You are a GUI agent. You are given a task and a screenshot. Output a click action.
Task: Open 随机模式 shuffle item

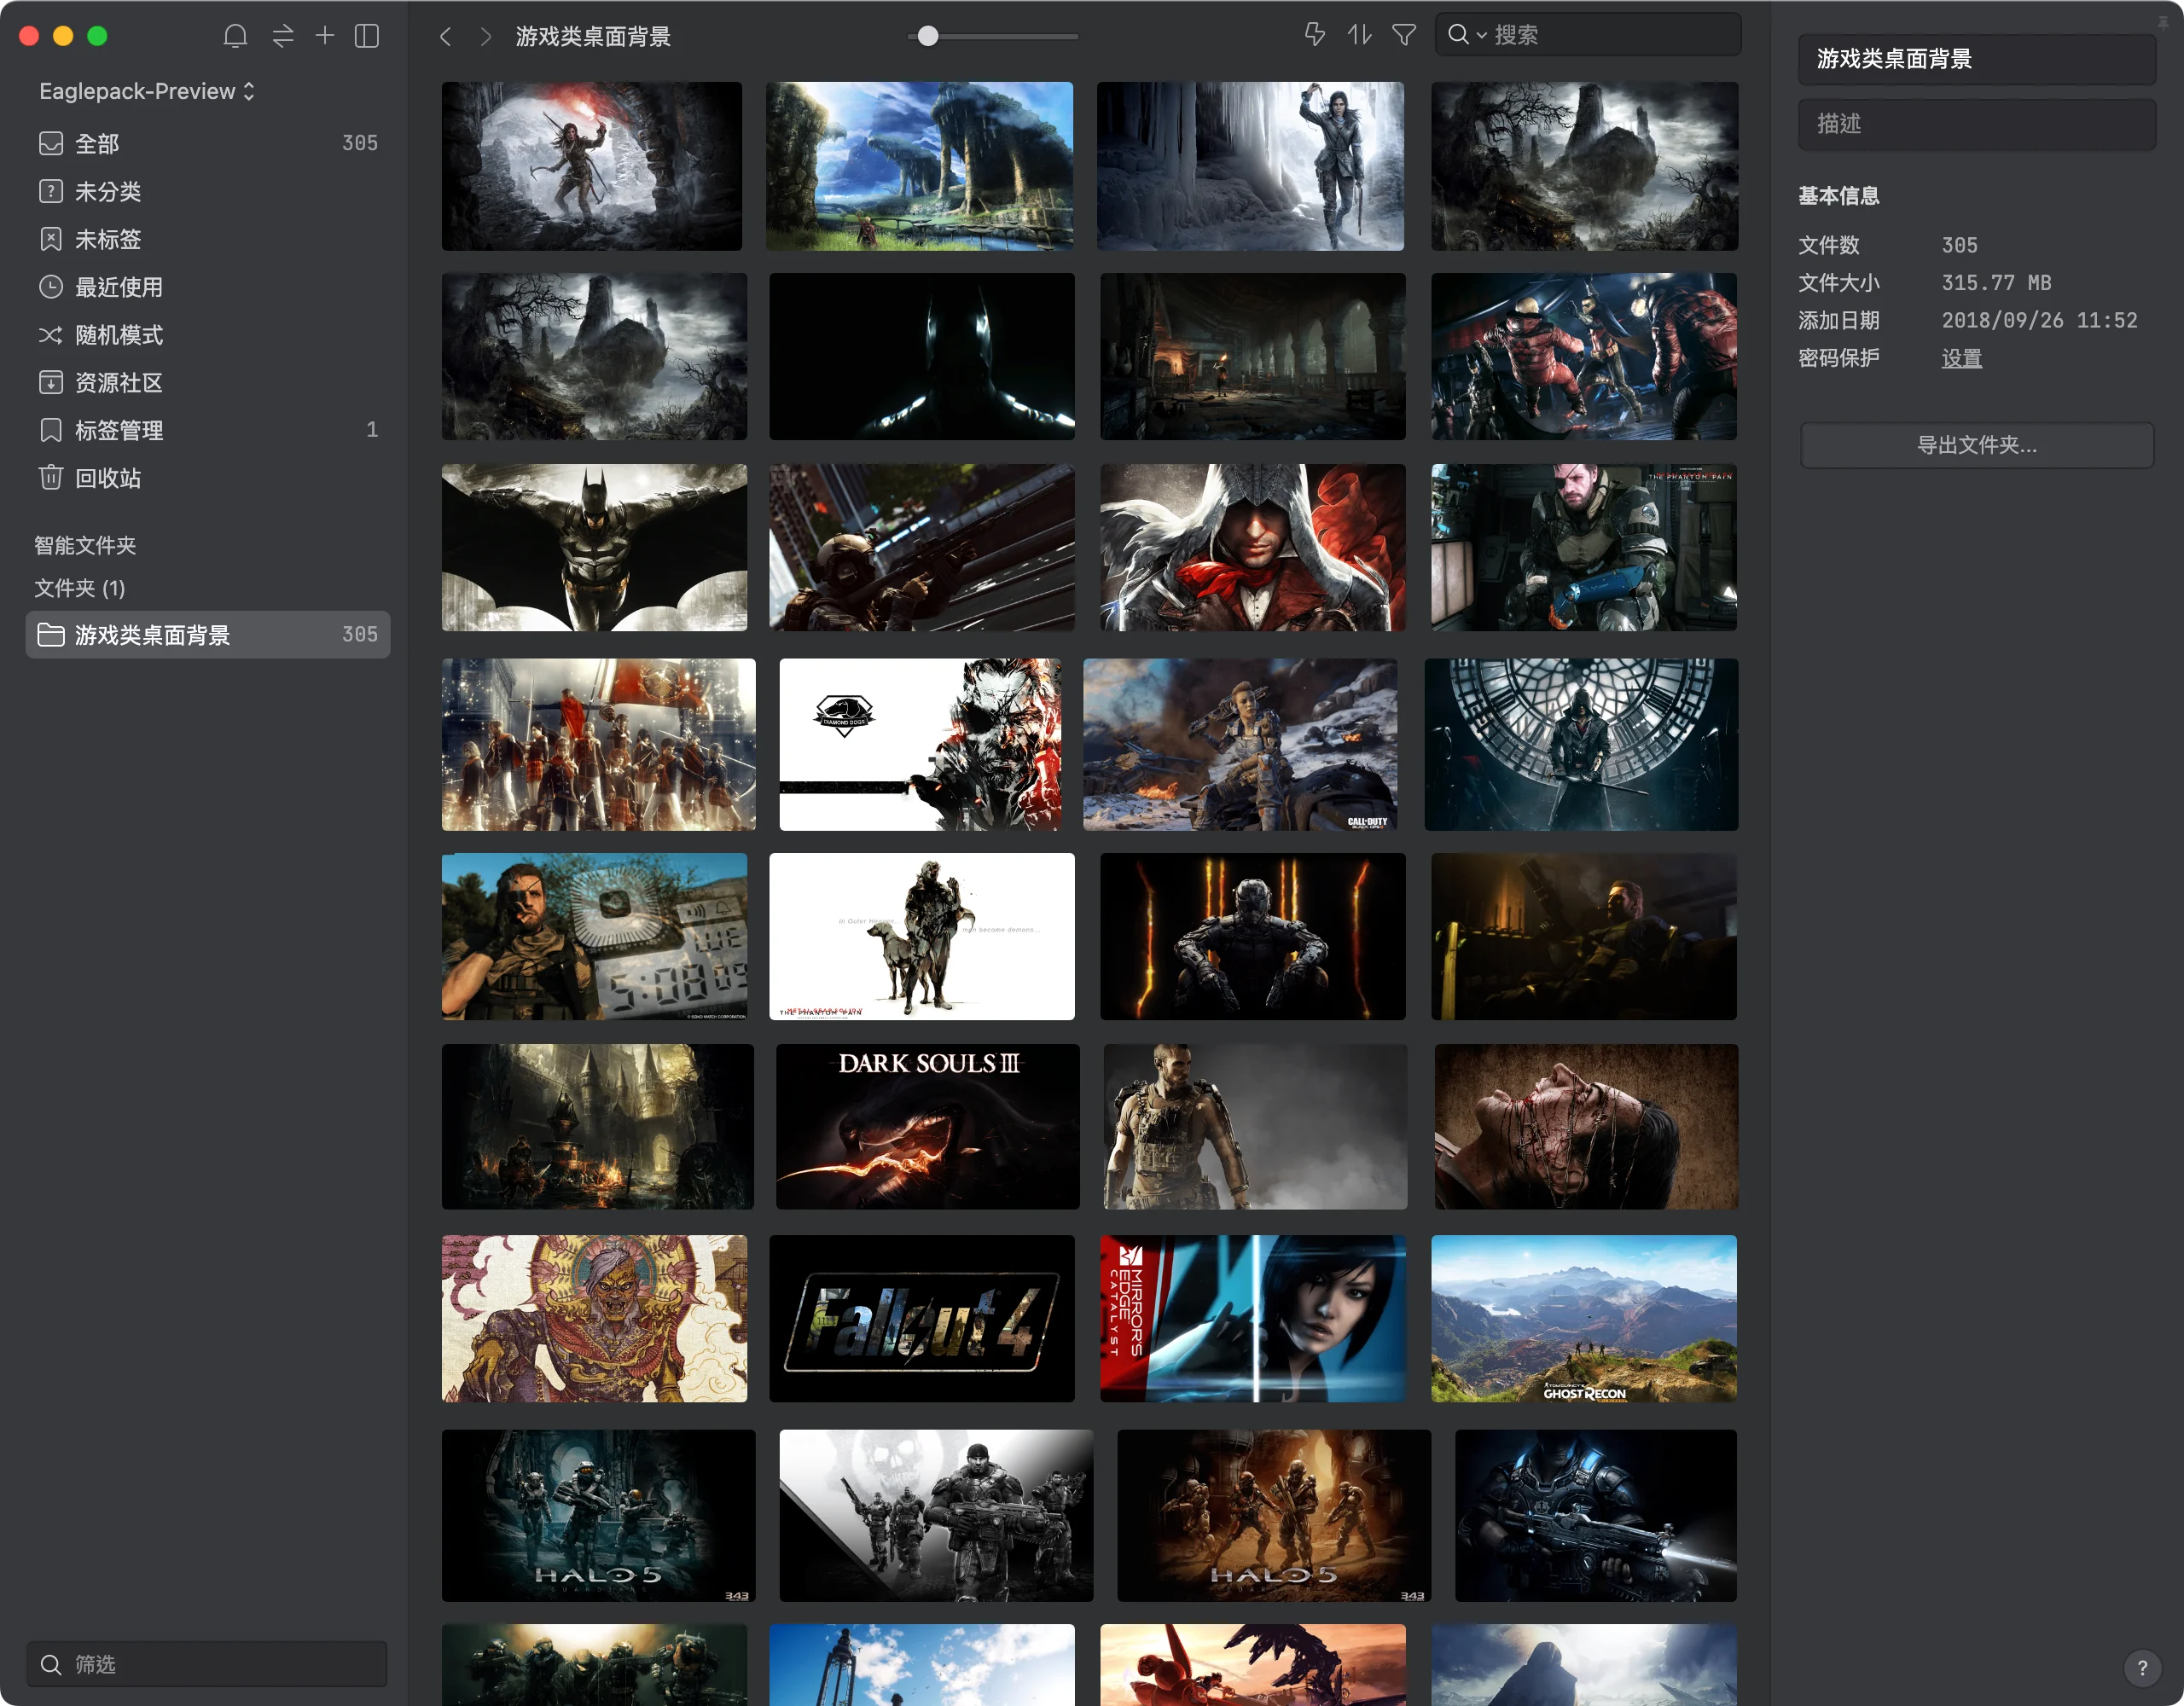[x=208, y=335]
